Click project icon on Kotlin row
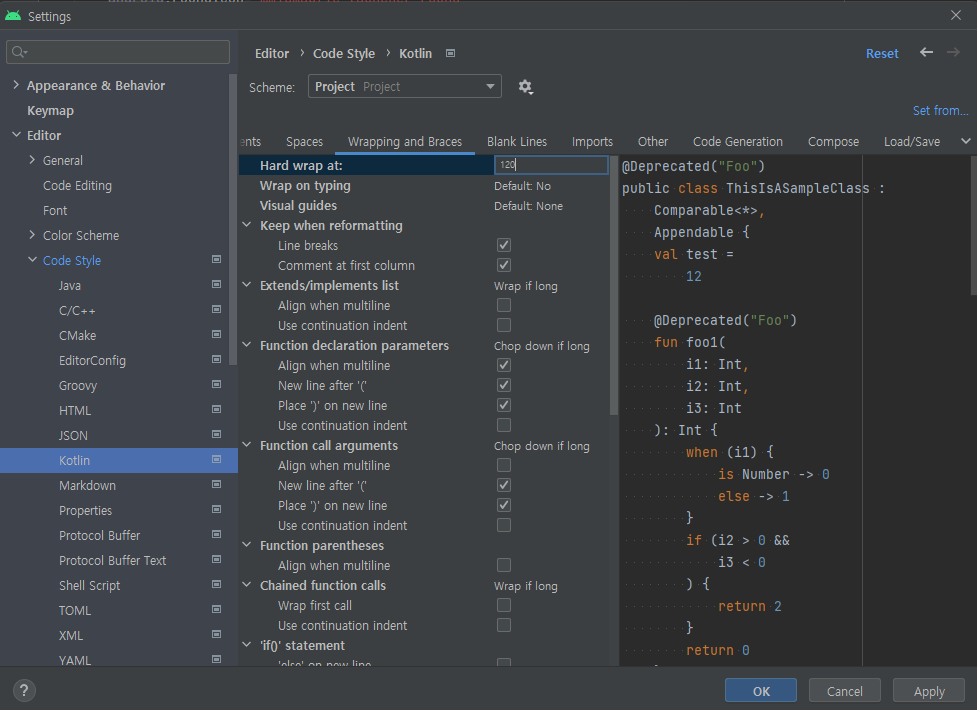 click(x=216, y=459)
